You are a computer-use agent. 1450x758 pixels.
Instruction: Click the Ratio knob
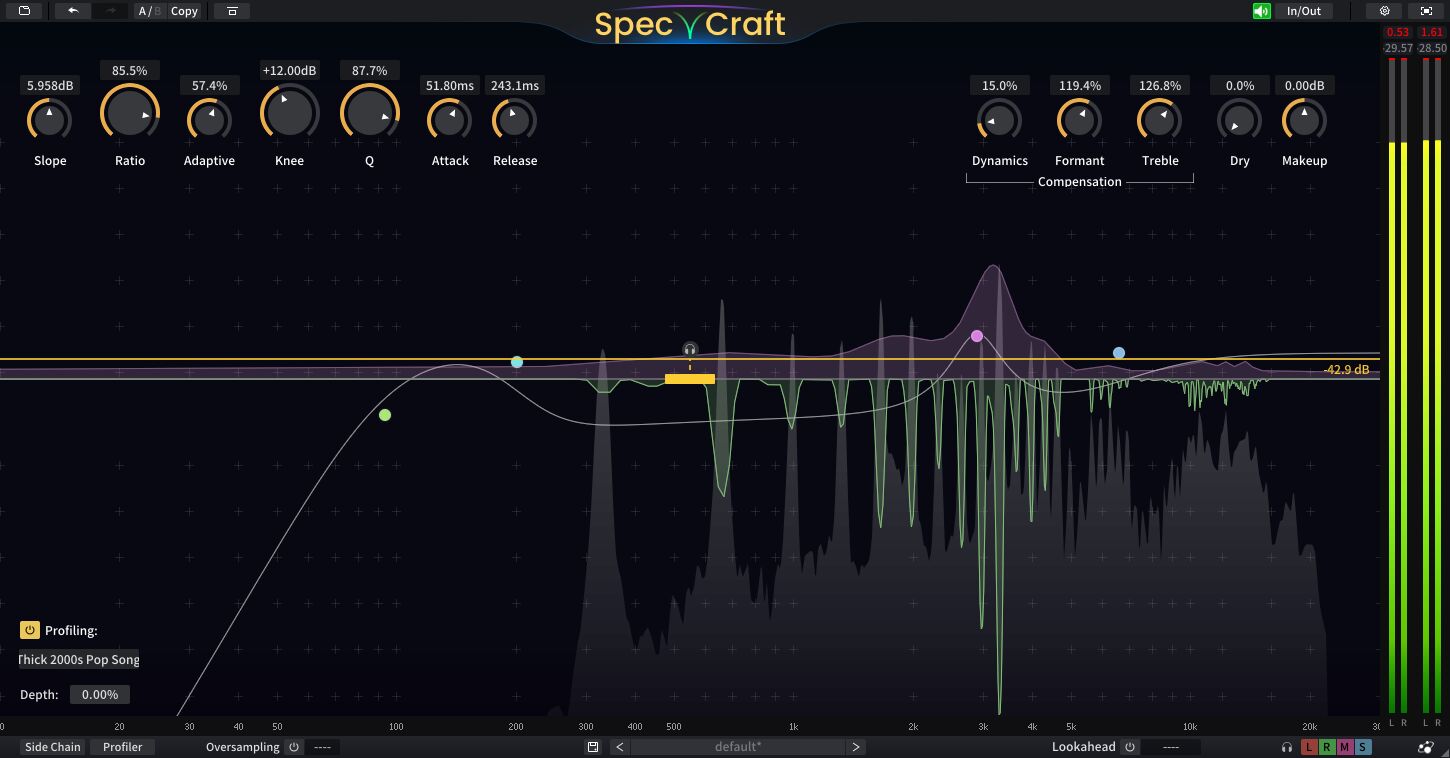click(x=130, y=114)
